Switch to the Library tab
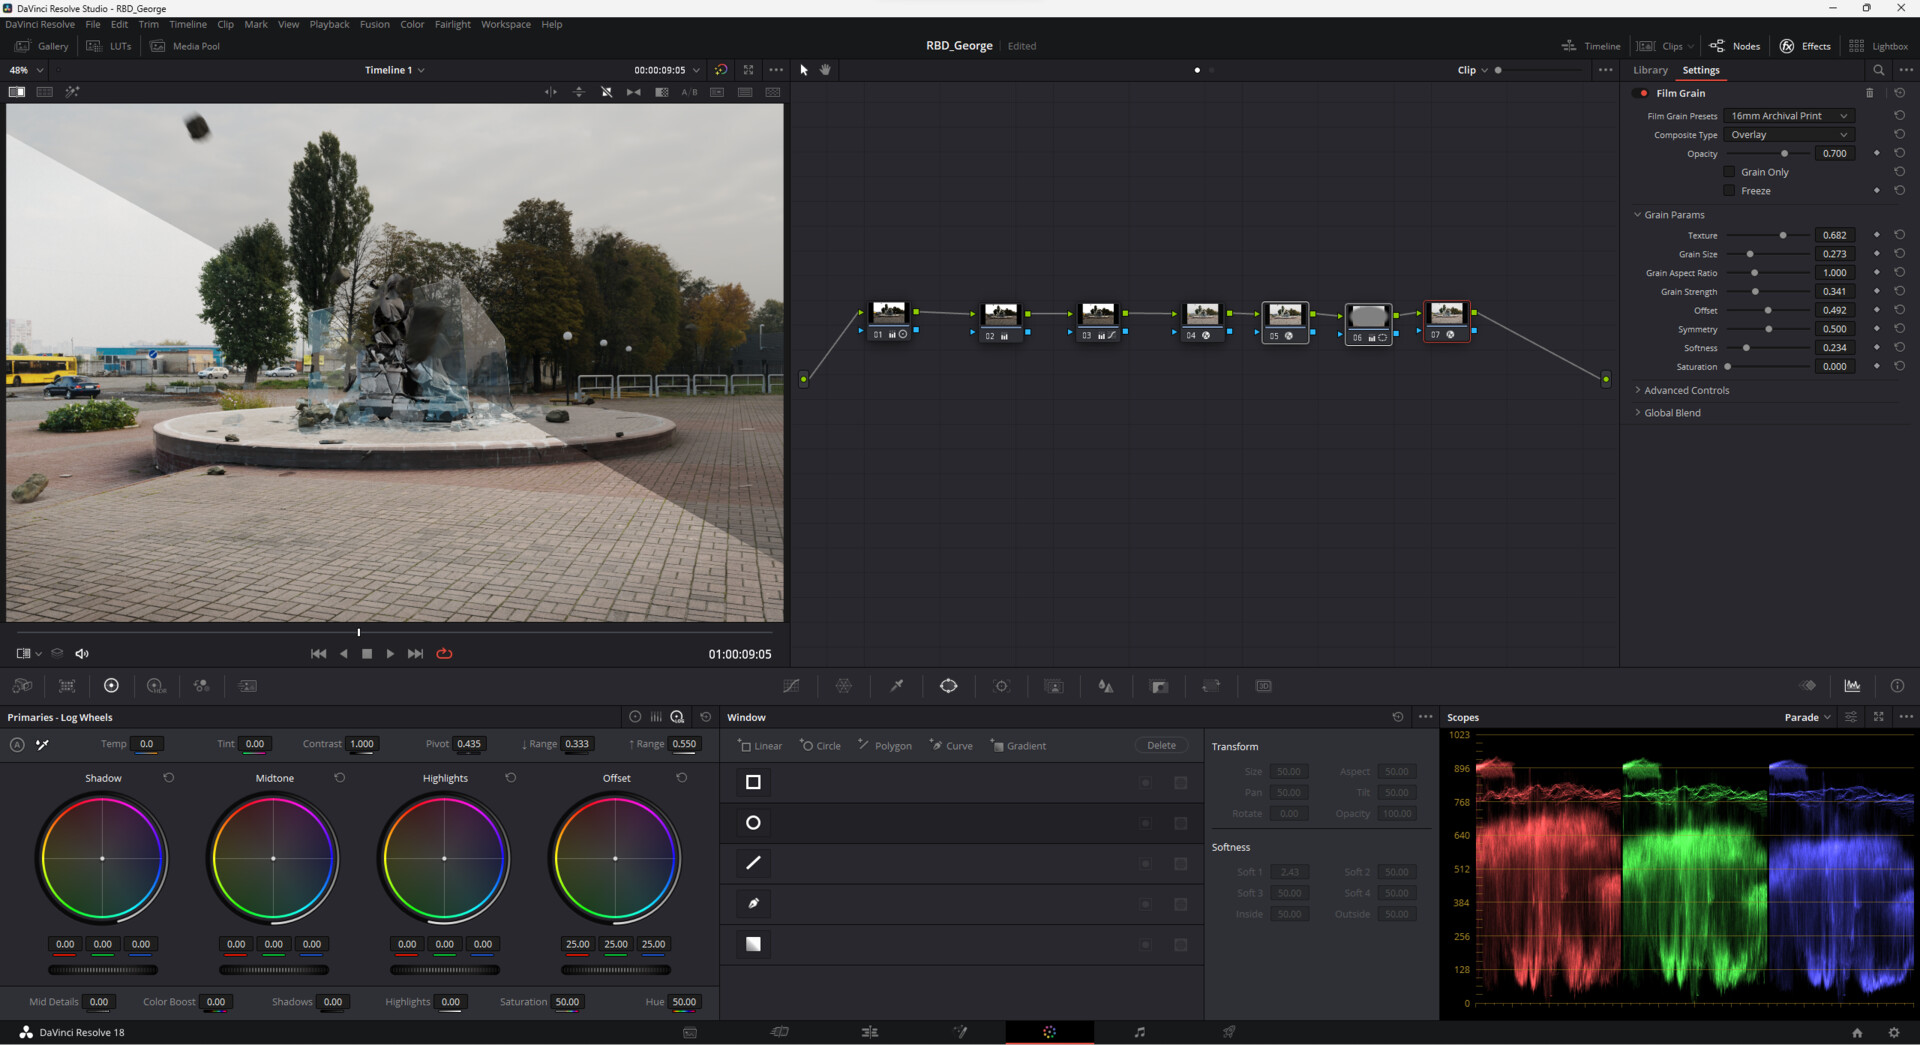1920x1045 pixels. (x=1650, y=70)
